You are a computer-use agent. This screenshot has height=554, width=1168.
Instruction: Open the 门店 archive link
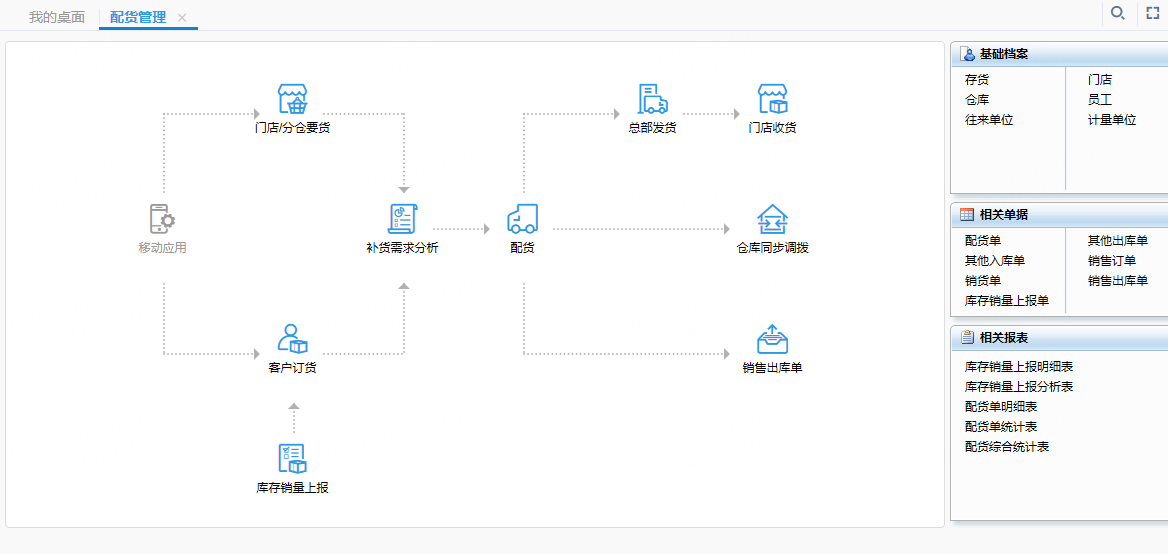point(1099,80)
